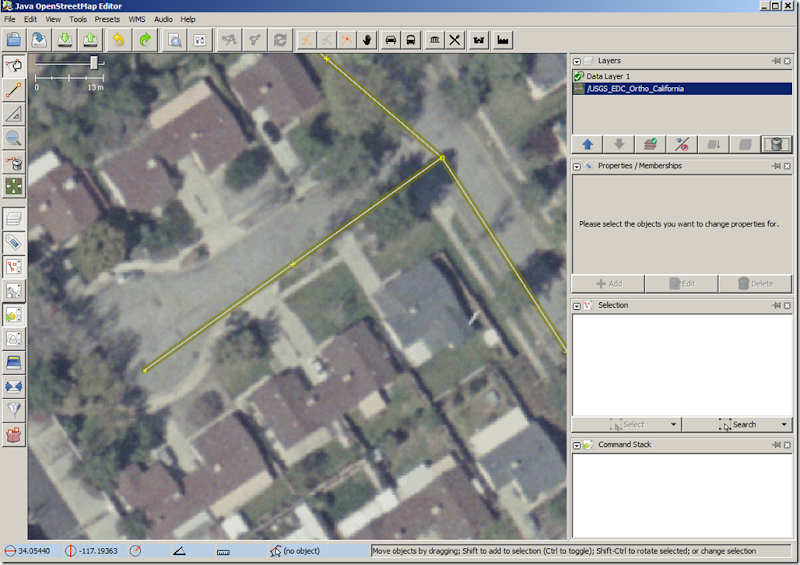Open the Presets menu
The height and width of the screenshot is (565, 800).
click(107, 19)
